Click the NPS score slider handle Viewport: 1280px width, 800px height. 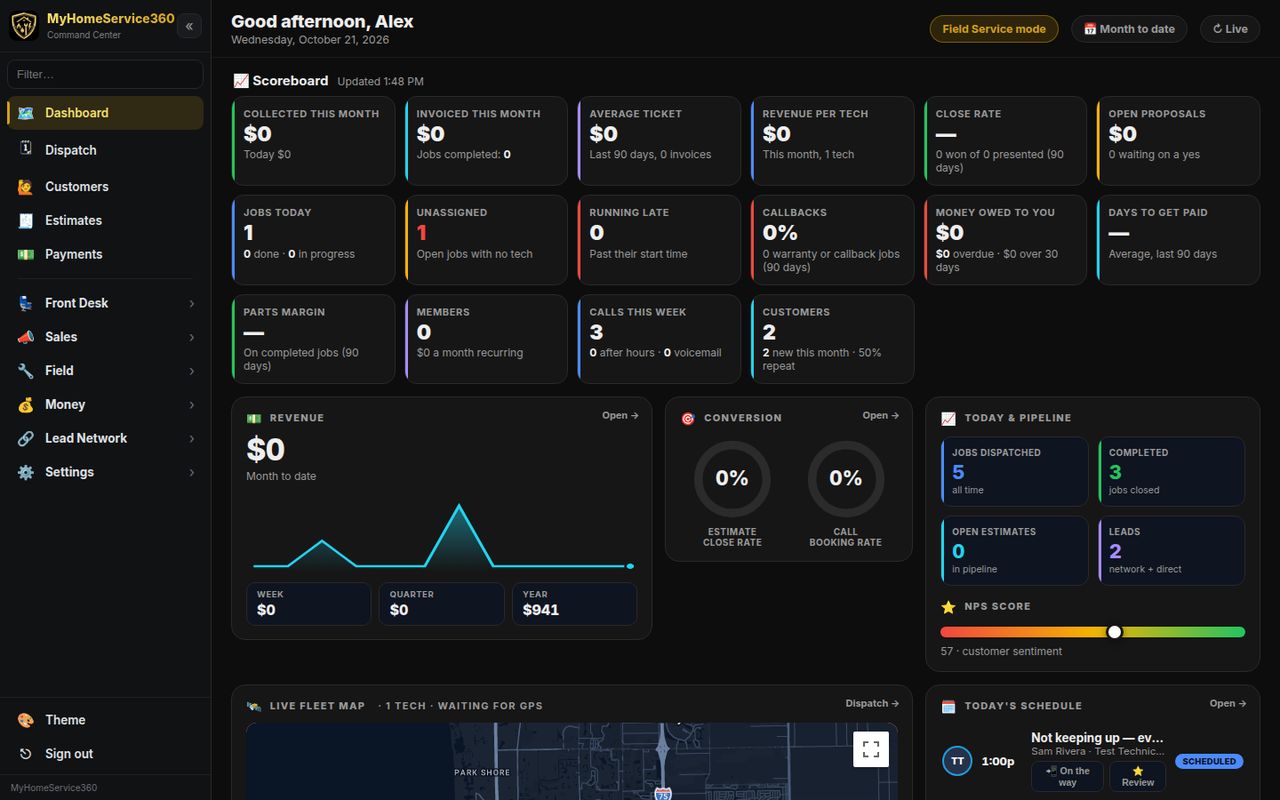click(x=1115, y=632)
